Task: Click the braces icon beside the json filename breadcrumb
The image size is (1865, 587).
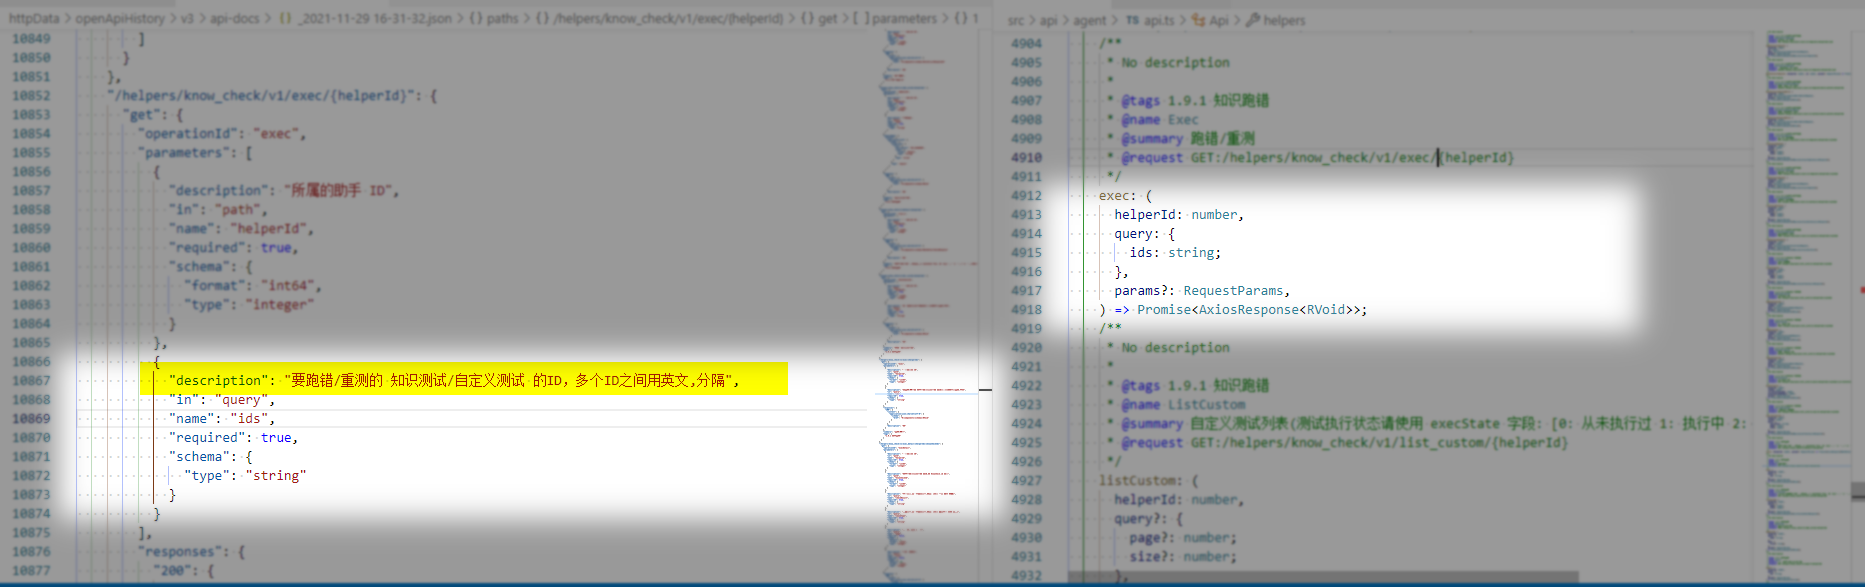Action: pyautogui.click(x=285, y=18)
